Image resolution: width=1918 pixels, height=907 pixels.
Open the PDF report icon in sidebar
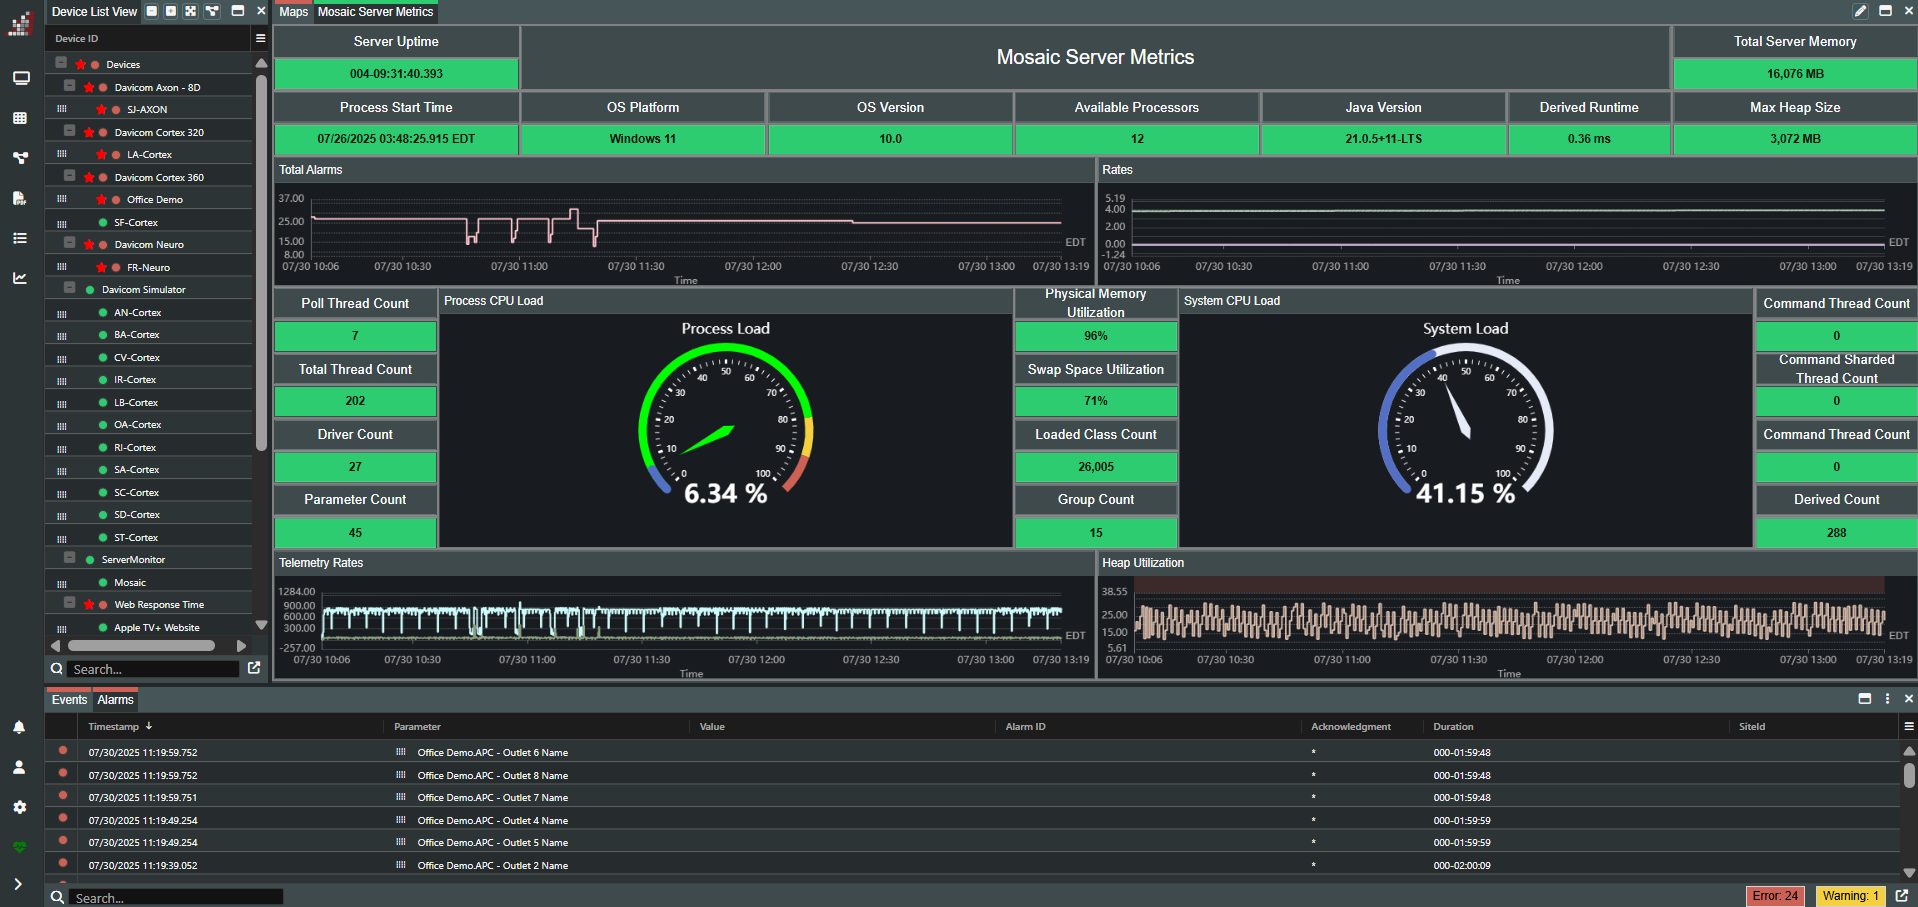coord(19,198)
